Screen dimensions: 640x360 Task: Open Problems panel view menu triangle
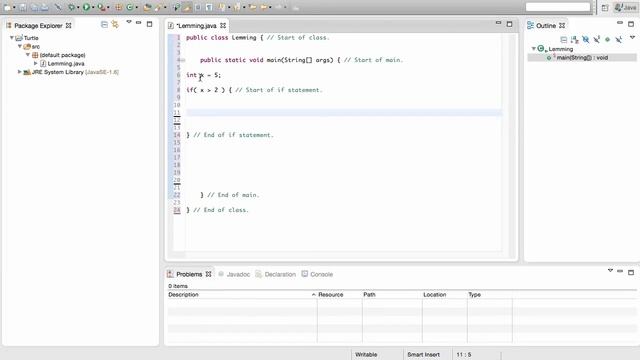(x=610, y=271)
